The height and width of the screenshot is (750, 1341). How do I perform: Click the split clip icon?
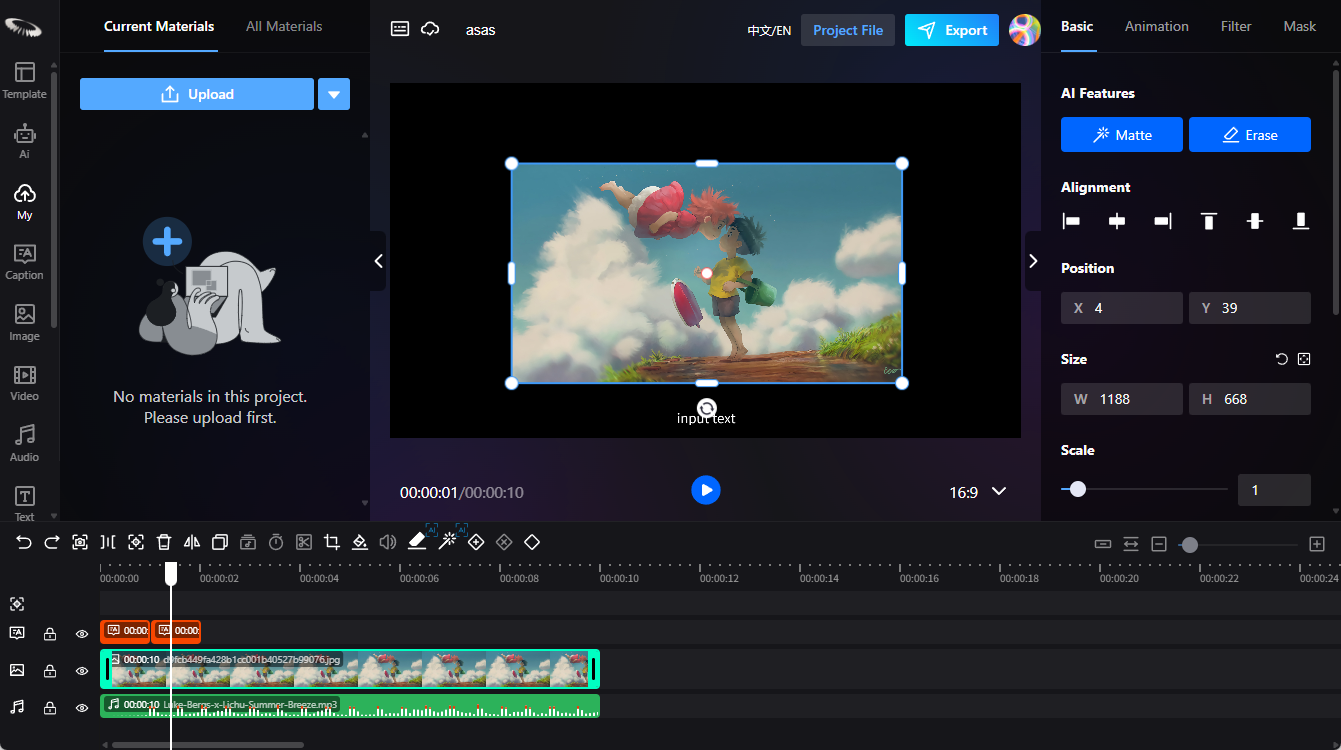coord(108,542)
